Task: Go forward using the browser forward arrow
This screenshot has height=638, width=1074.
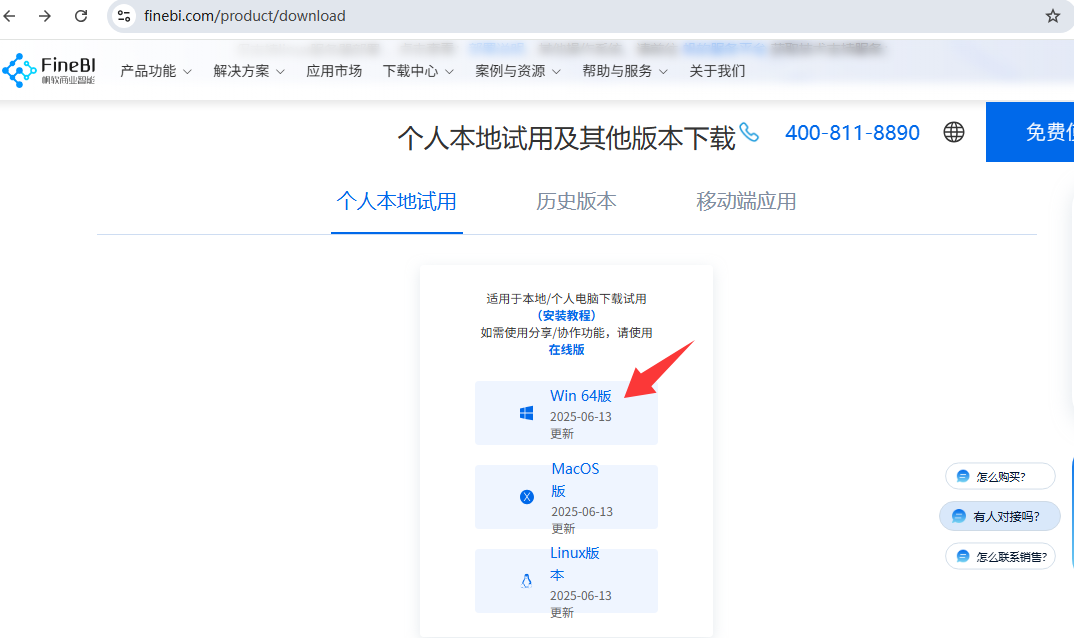Action: tap(45, 16)
